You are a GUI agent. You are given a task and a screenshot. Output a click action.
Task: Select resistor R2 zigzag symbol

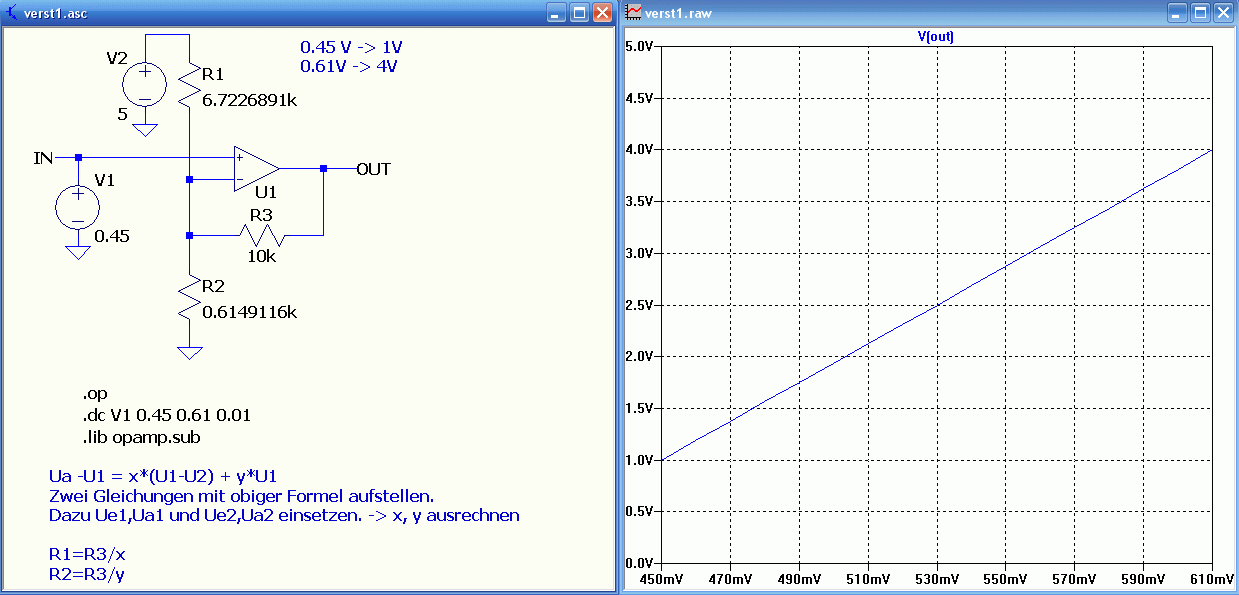(189, 300)
